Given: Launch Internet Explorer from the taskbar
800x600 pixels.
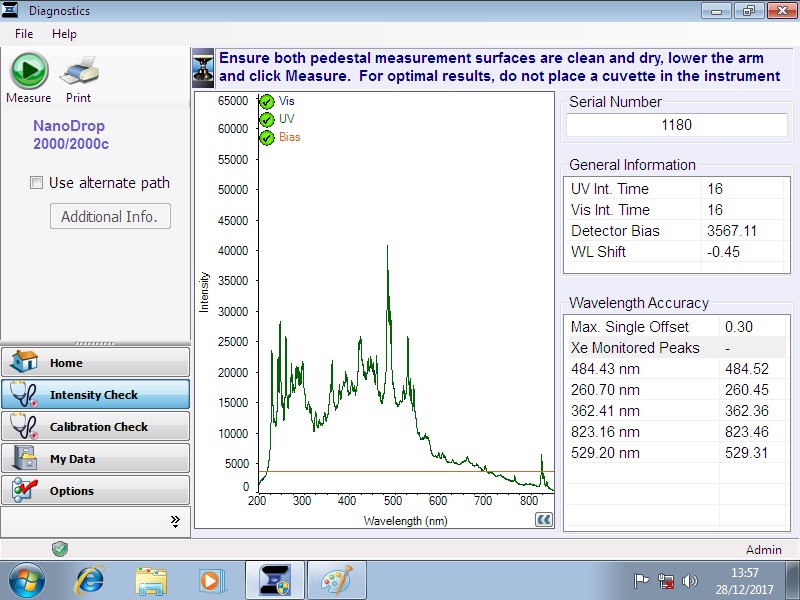Looking at the screenshot, I should 90,580.
